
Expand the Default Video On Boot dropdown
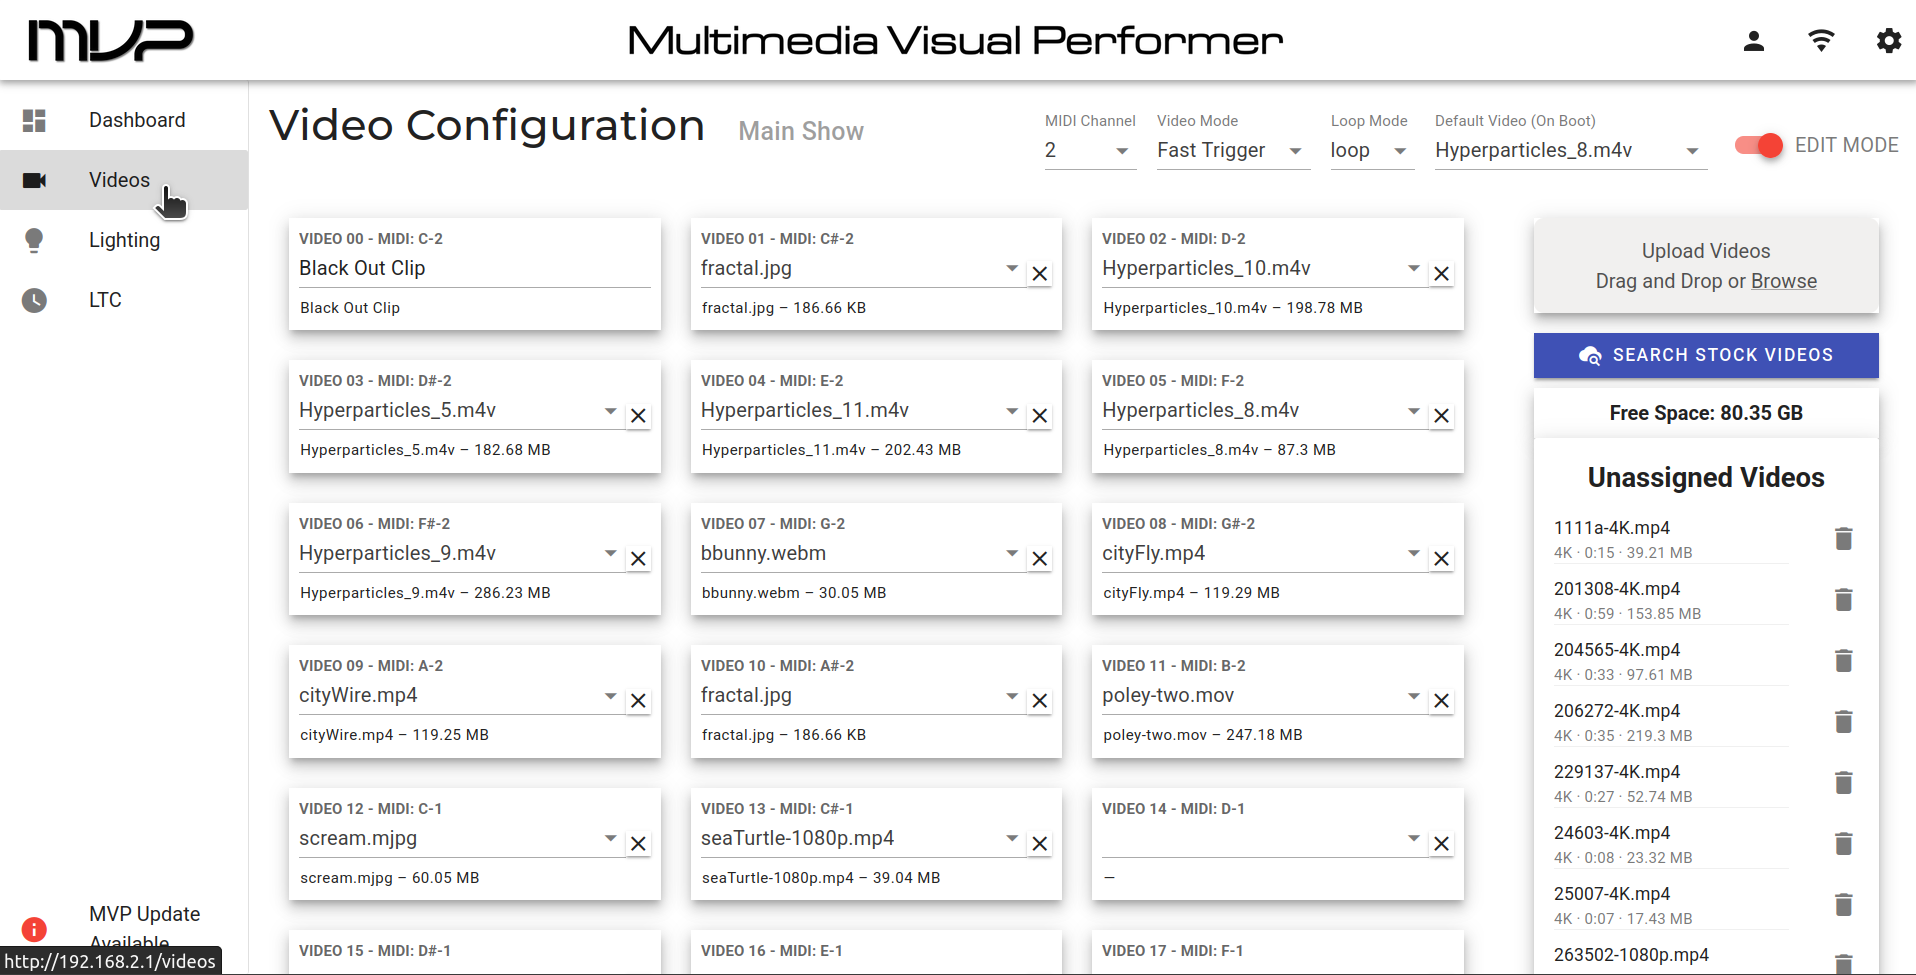[x=1570, y=151]
